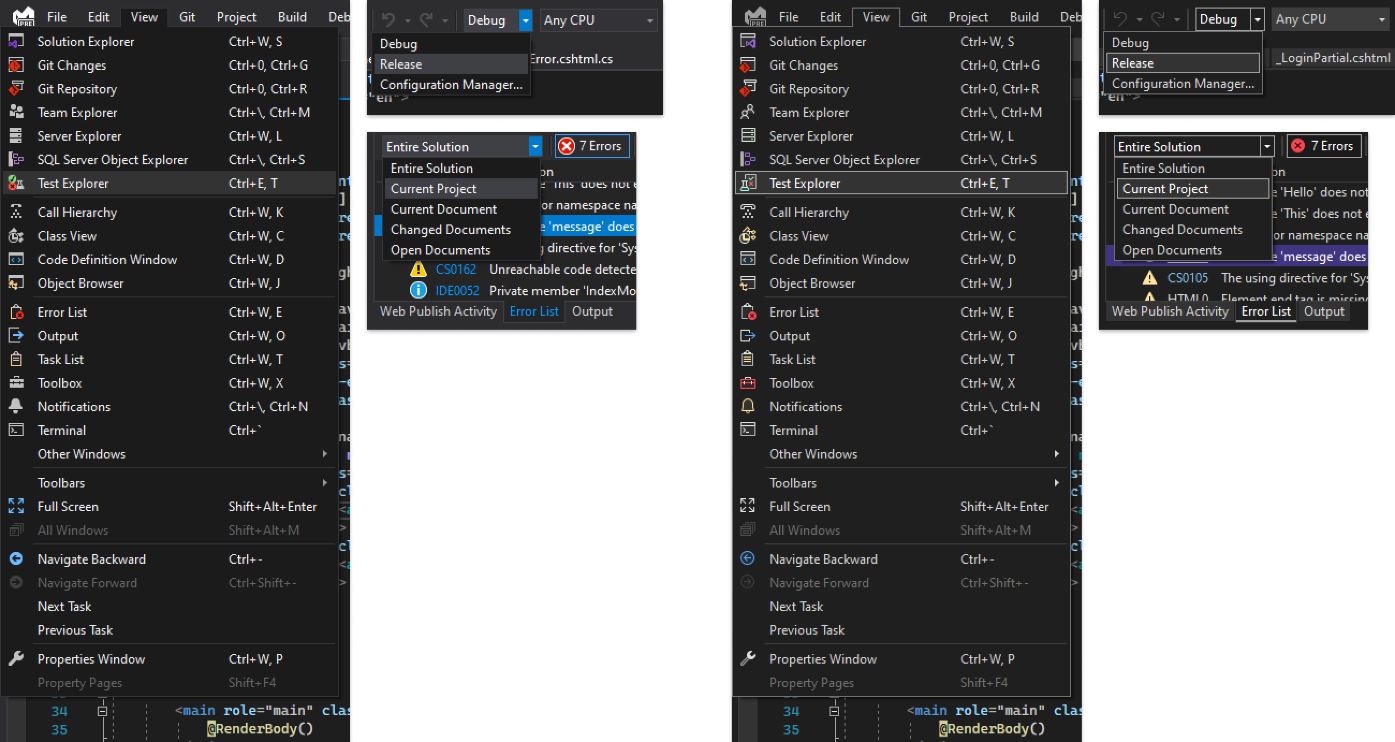Select Changed Documents in left scope list

point(461,230)
